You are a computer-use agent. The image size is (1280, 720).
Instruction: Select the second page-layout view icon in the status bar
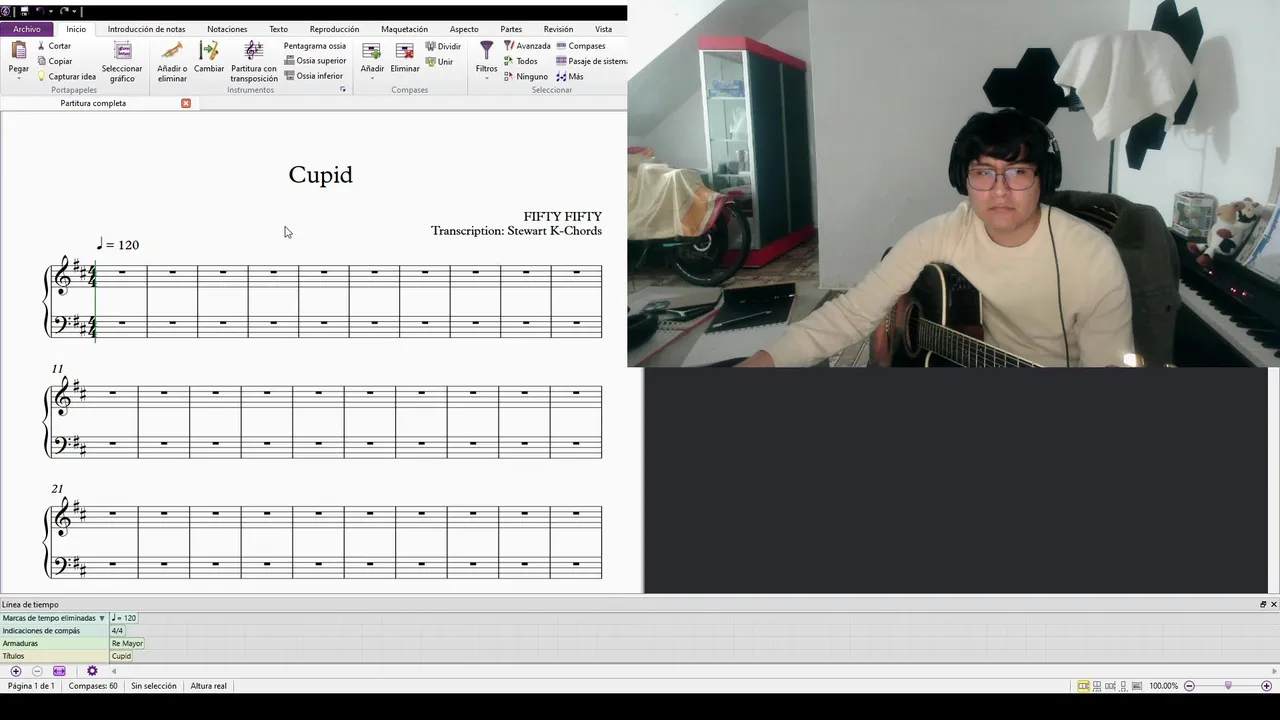[1097, 686]
